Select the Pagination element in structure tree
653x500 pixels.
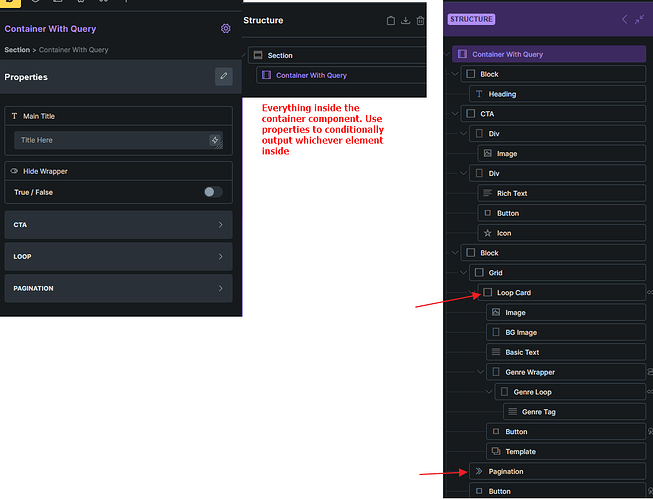point(506,471)
